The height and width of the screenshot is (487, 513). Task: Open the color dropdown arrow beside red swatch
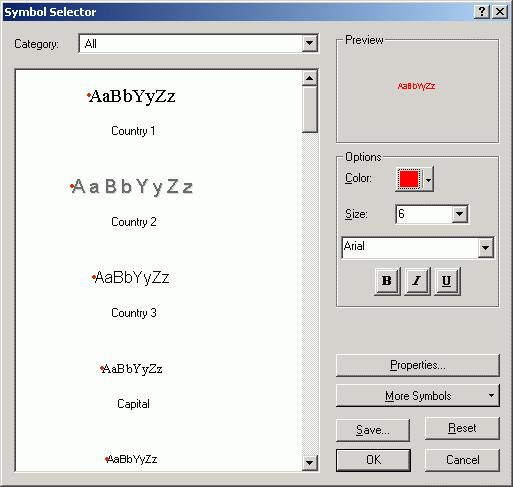point(429,179)
